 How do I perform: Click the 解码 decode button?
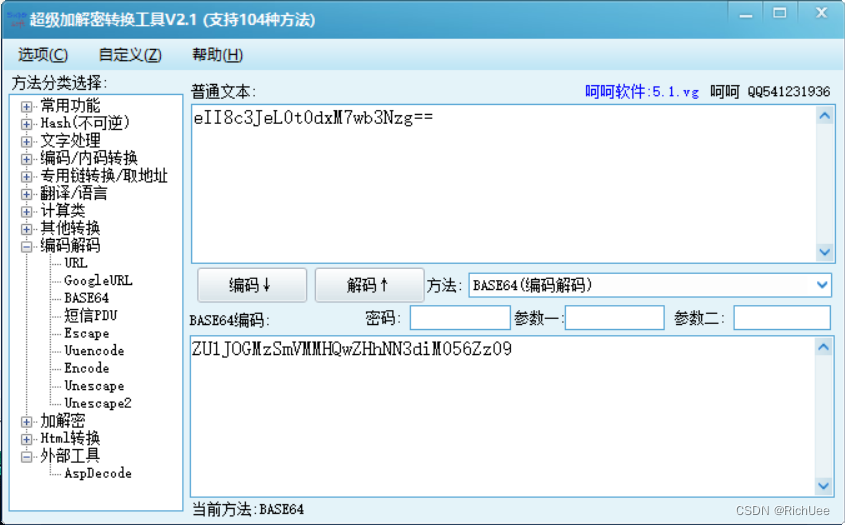coord(369,285)
